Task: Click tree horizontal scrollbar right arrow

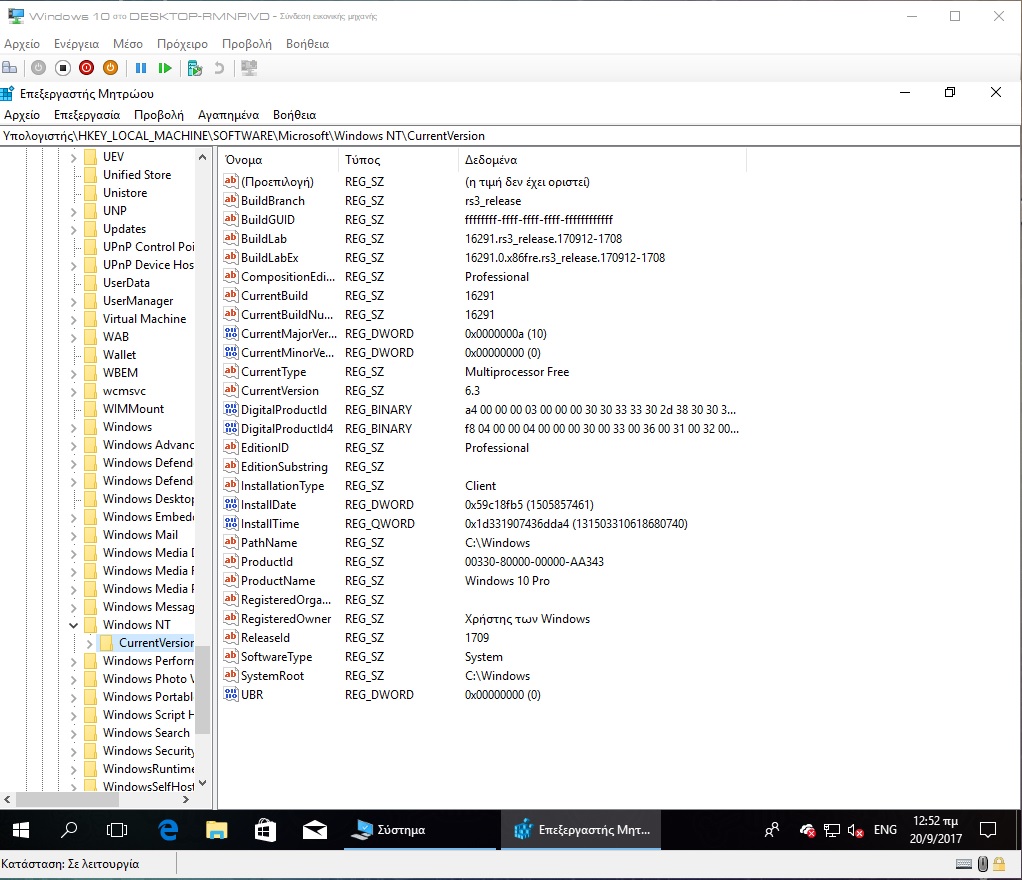Action: [x=186, y=799]
